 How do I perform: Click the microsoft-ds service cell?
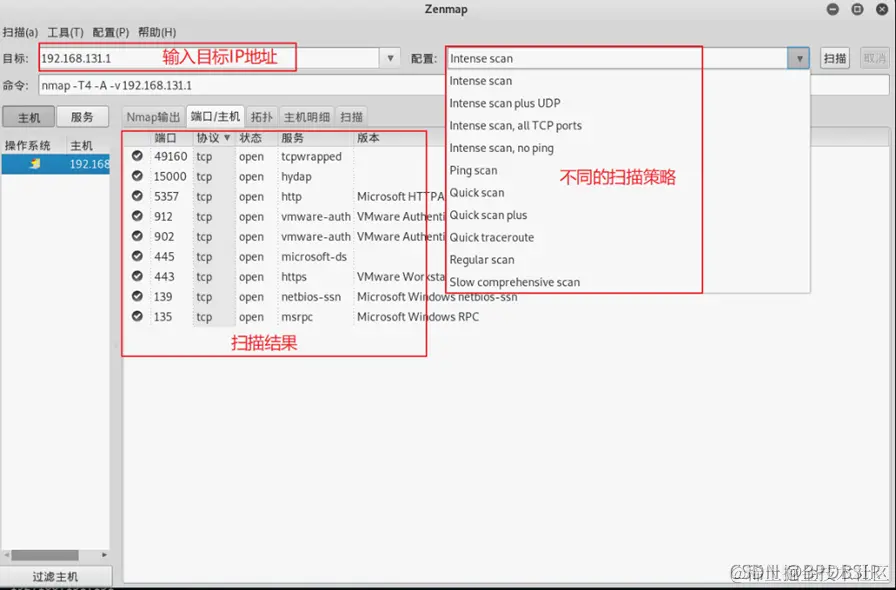[x=314, y=256]
